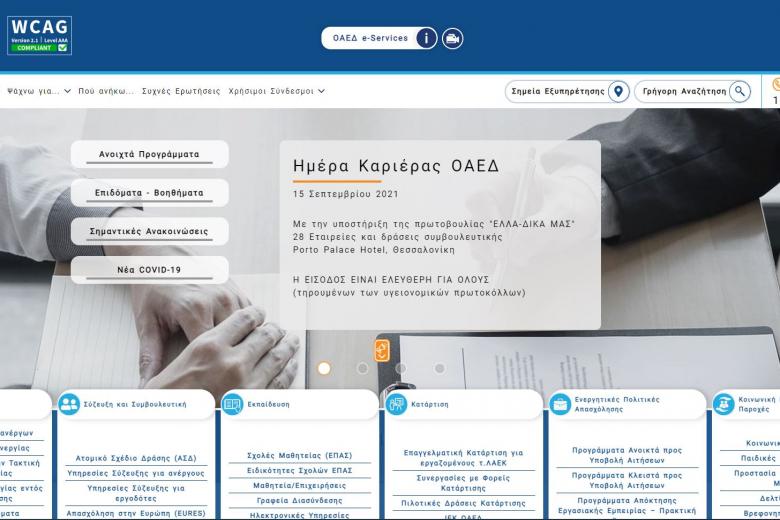
Task: Open Μαθητεία/Επιχειρήσεις link
Action: tap(299, 485)
